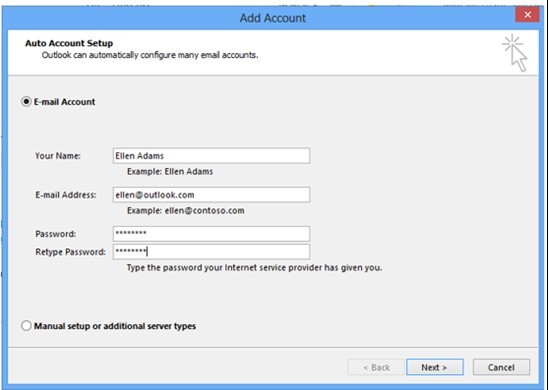This screenshot has width=549, height=390.
Task: Click the cursor sparkle wizard icon
Action: pyautogui.click(x=515, y=53)
